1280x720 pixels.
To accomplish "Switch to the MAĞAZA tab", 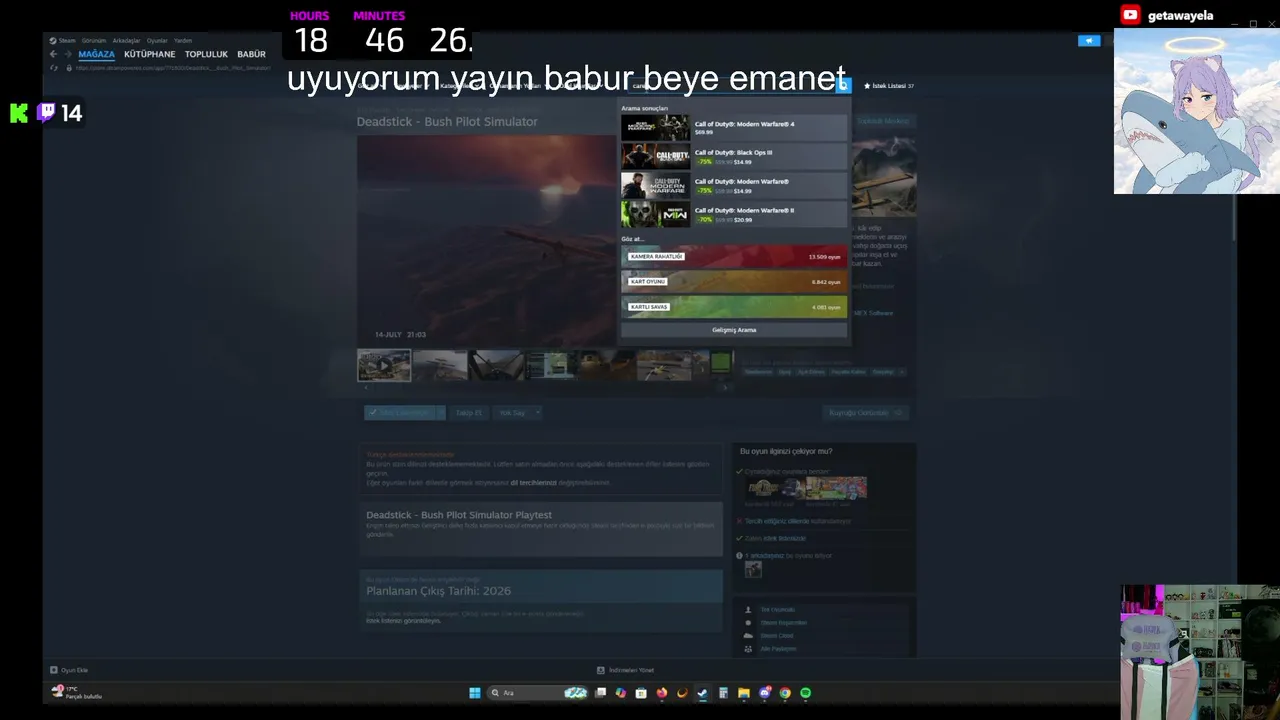I will coord(97,54).
